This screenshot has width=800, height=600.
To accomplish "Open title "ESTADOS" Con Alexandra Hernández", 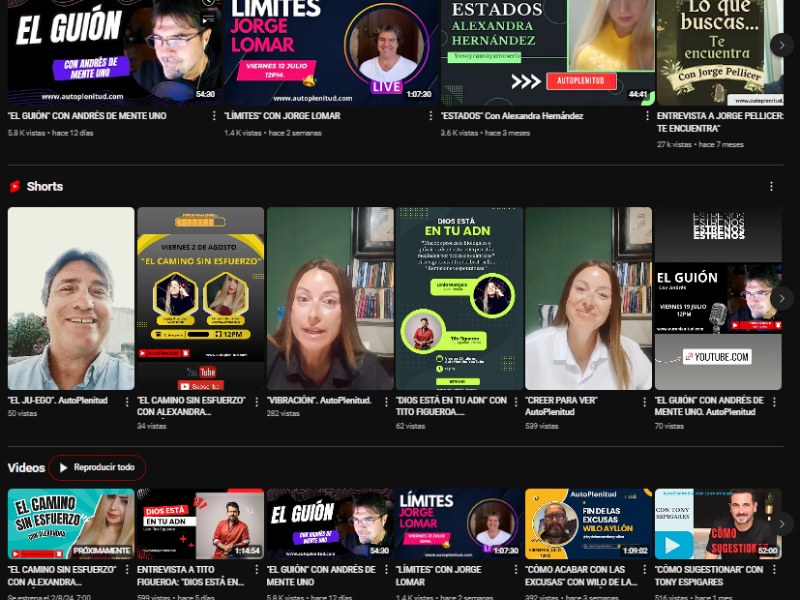I will [512, 116].
